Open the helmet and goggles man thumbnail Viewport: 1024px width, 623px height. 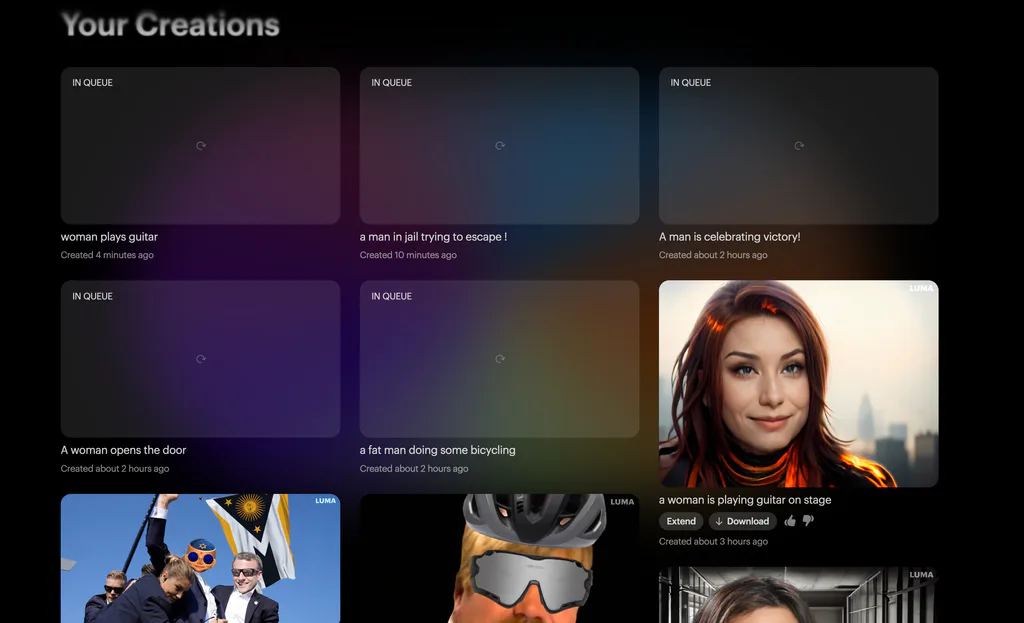point(500,558)
